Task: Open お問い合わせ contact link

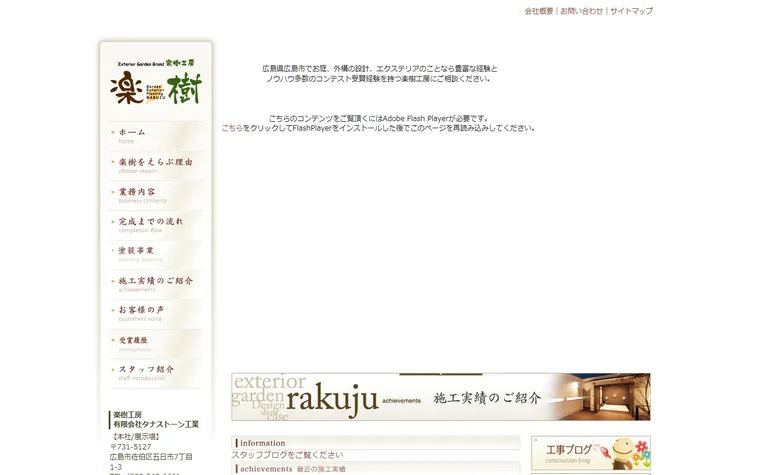Action: [582, 11]
